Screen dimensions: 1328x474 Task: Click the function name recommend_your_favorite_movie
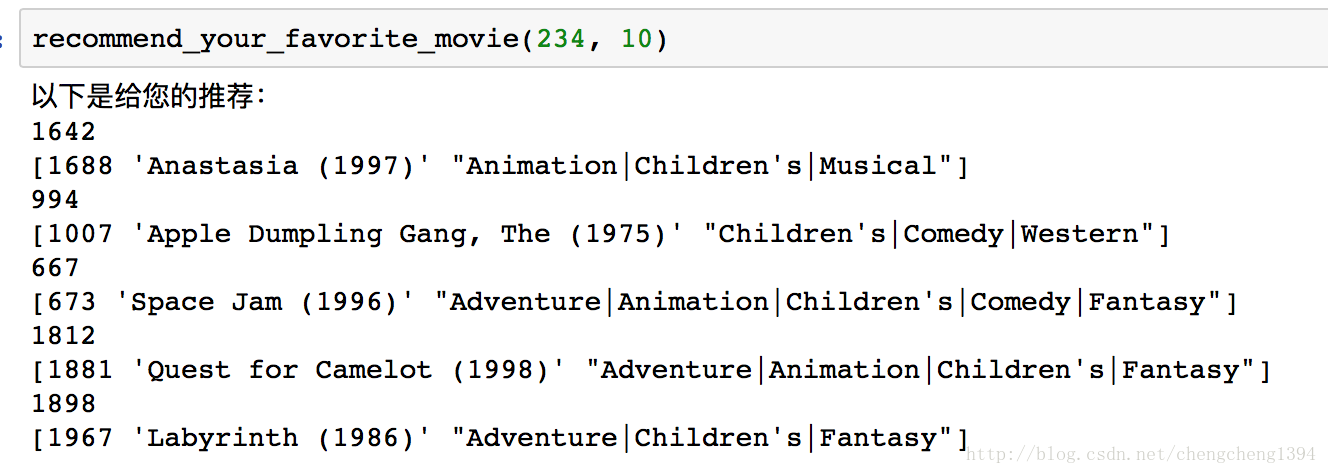275,40
